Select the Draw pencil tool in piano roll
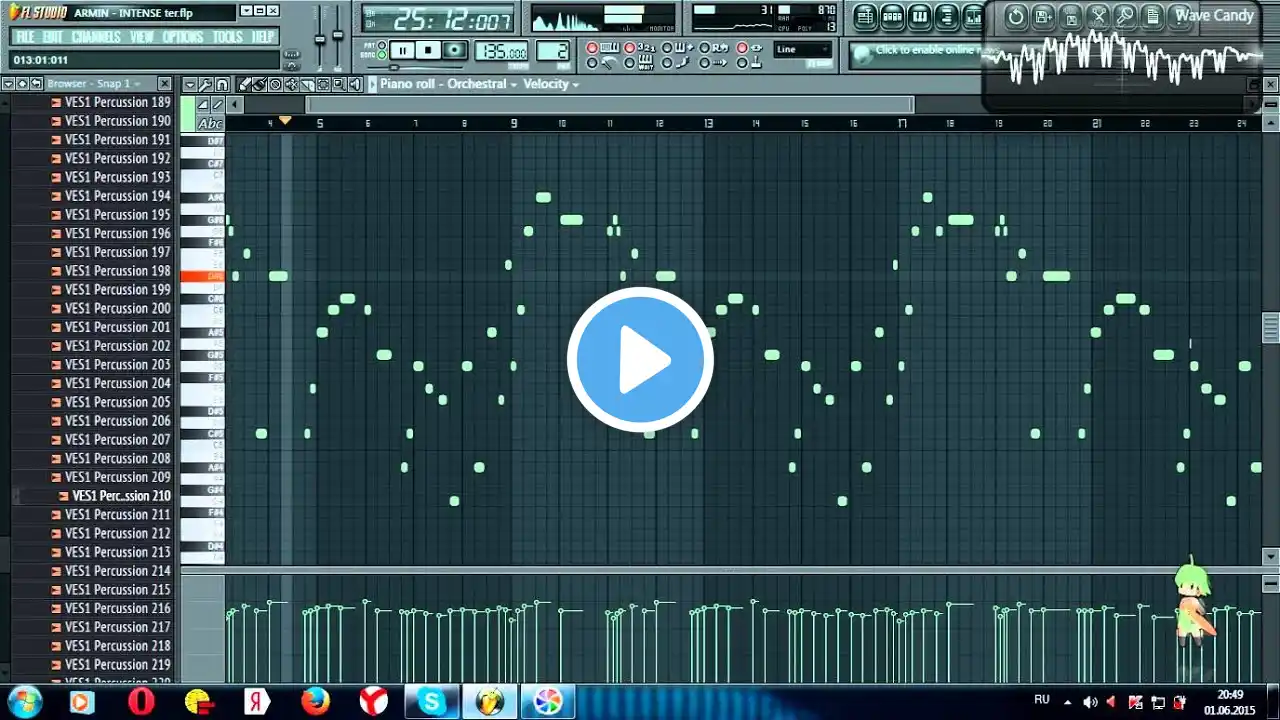The width and height of the screenshot is (1280, 720). tap(245, 85)
